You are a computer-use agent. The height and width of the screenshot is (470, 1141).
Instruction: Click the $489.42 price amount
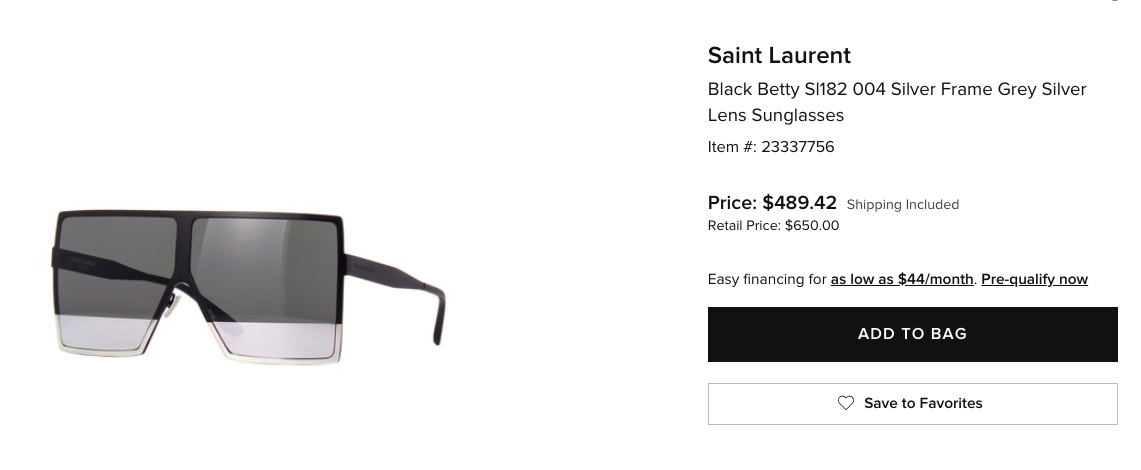point(799,203)
